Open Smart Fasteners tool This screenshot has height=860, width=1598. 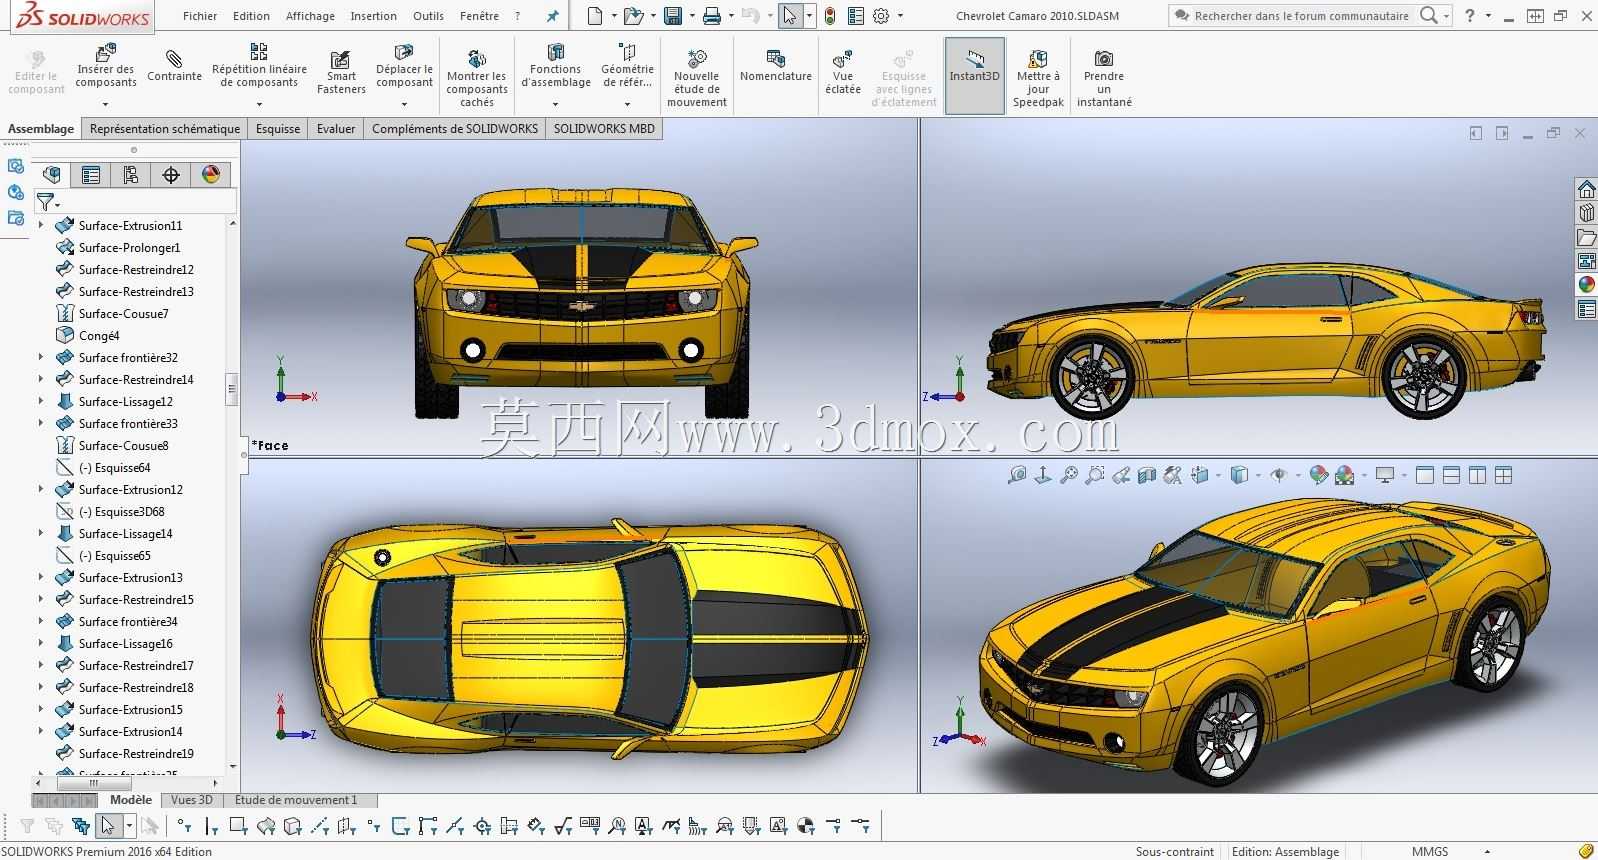pyautogui.click(x=341, y=72)
